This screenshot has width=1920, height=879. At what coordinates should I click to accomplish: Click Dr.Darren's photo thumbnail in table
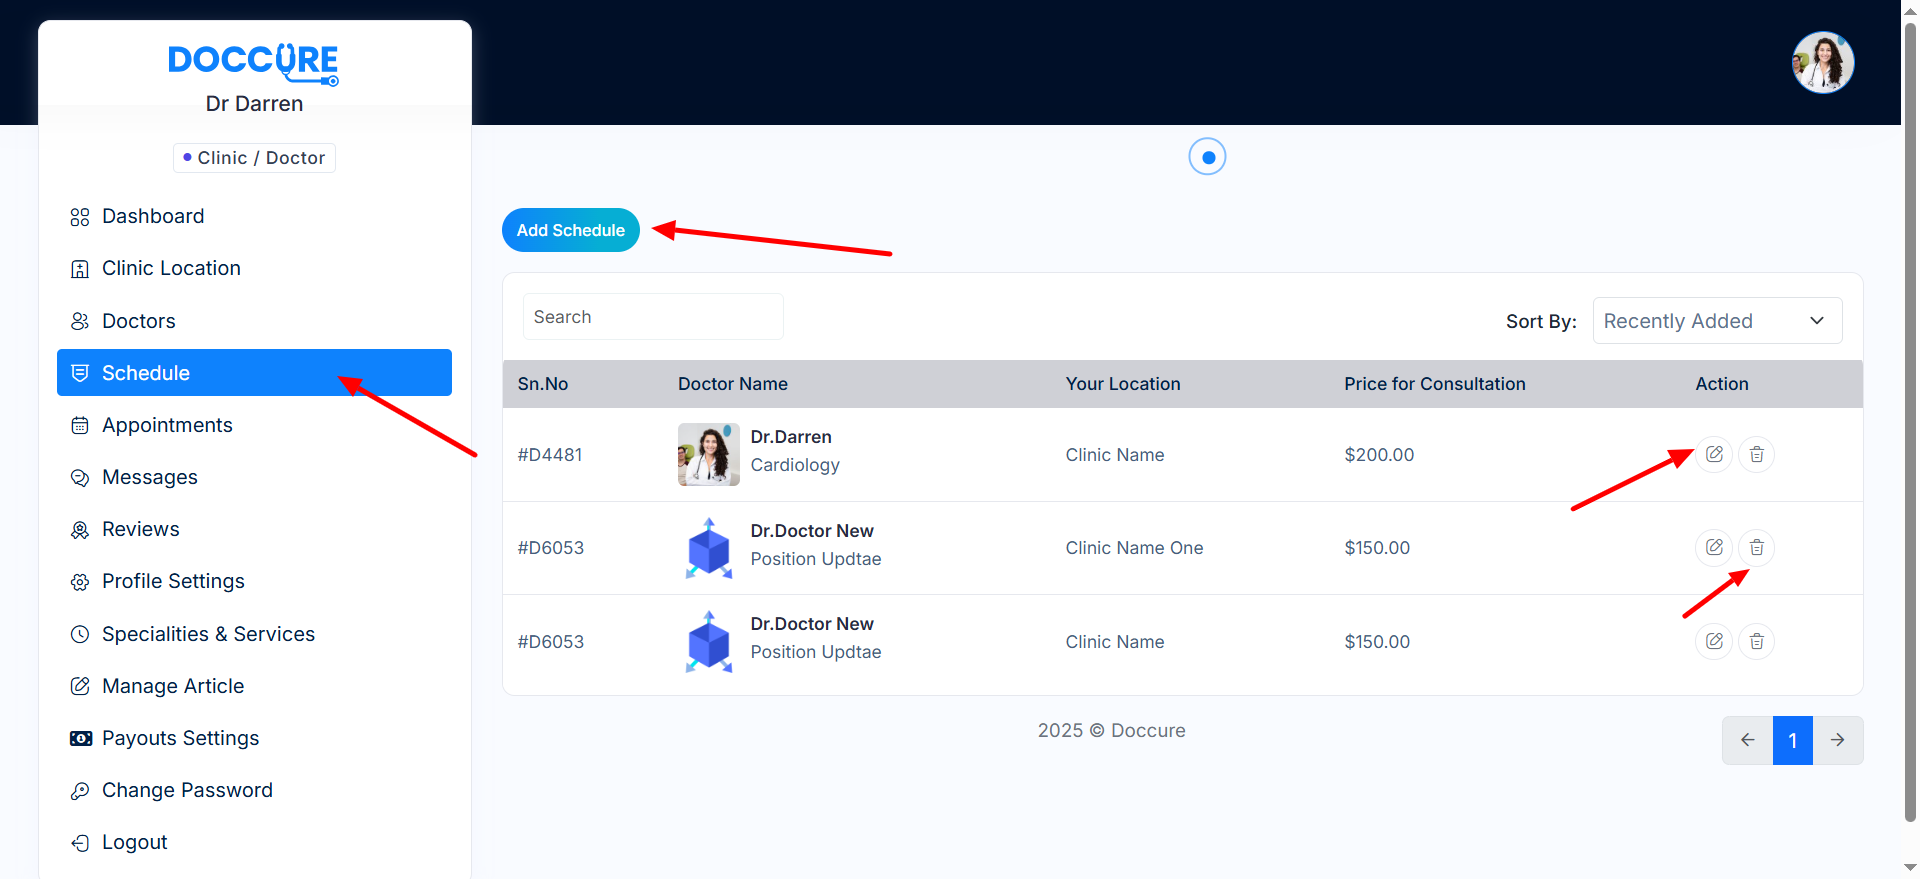point(708,454)
